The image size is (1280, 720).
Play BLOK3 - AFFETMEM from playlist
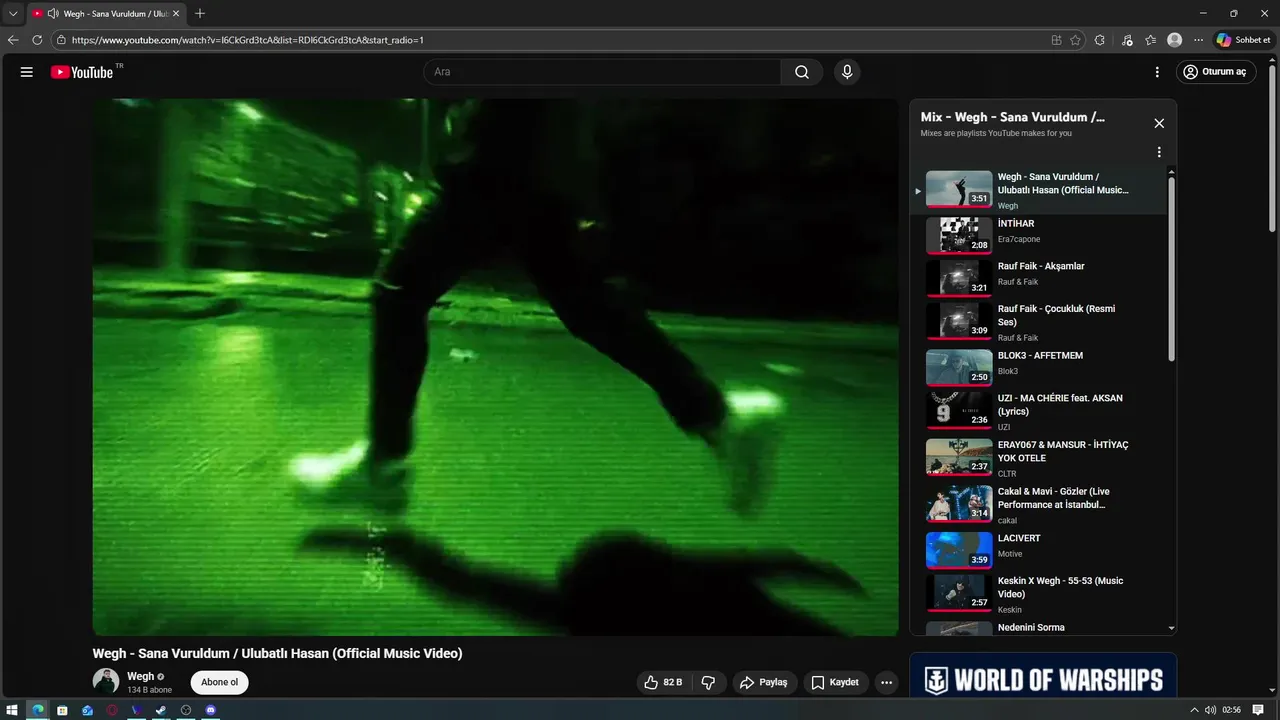(x=1040, y=367)
